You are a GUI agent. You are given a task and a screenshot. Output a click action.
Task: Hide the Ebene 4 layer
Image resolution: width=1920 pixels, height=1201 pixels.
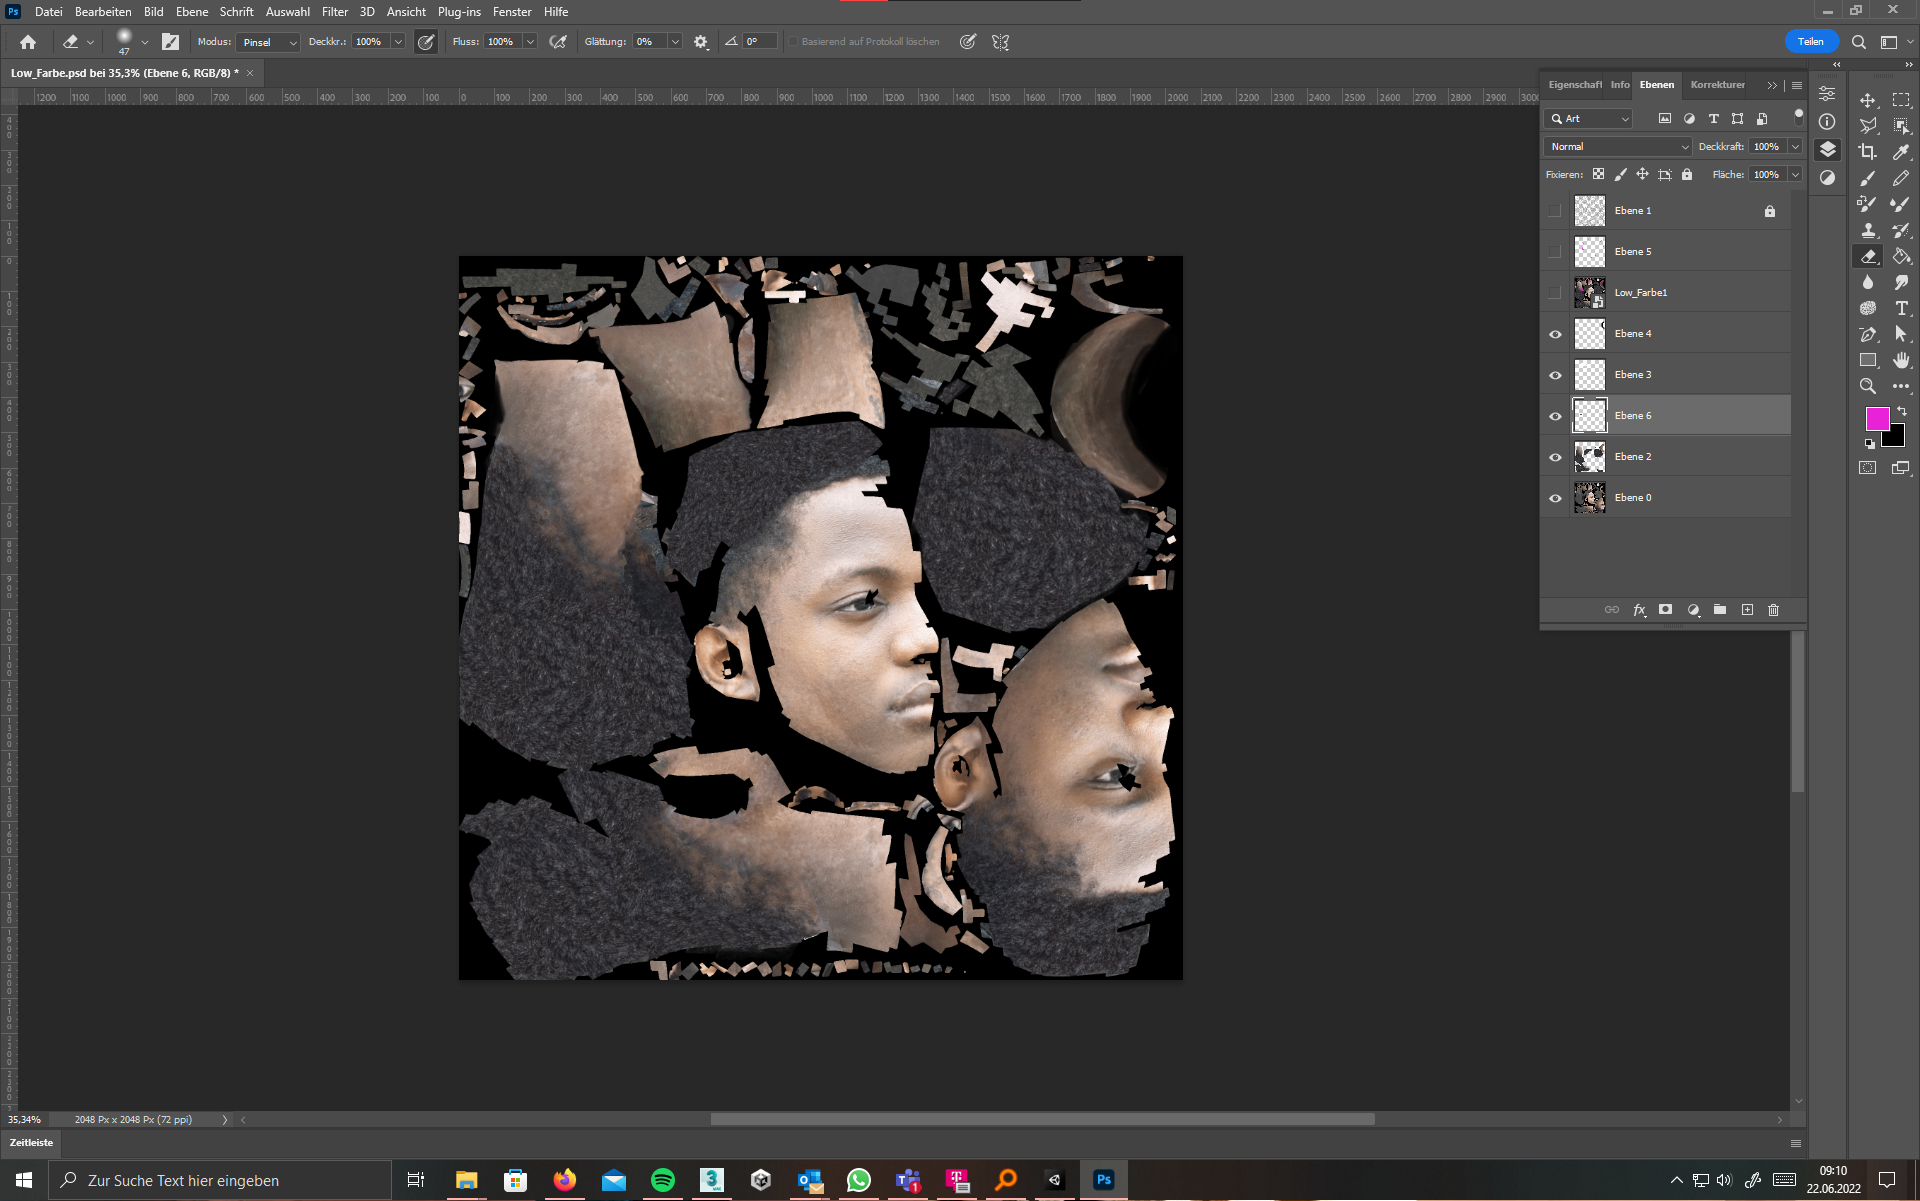tap(1555, 334)
